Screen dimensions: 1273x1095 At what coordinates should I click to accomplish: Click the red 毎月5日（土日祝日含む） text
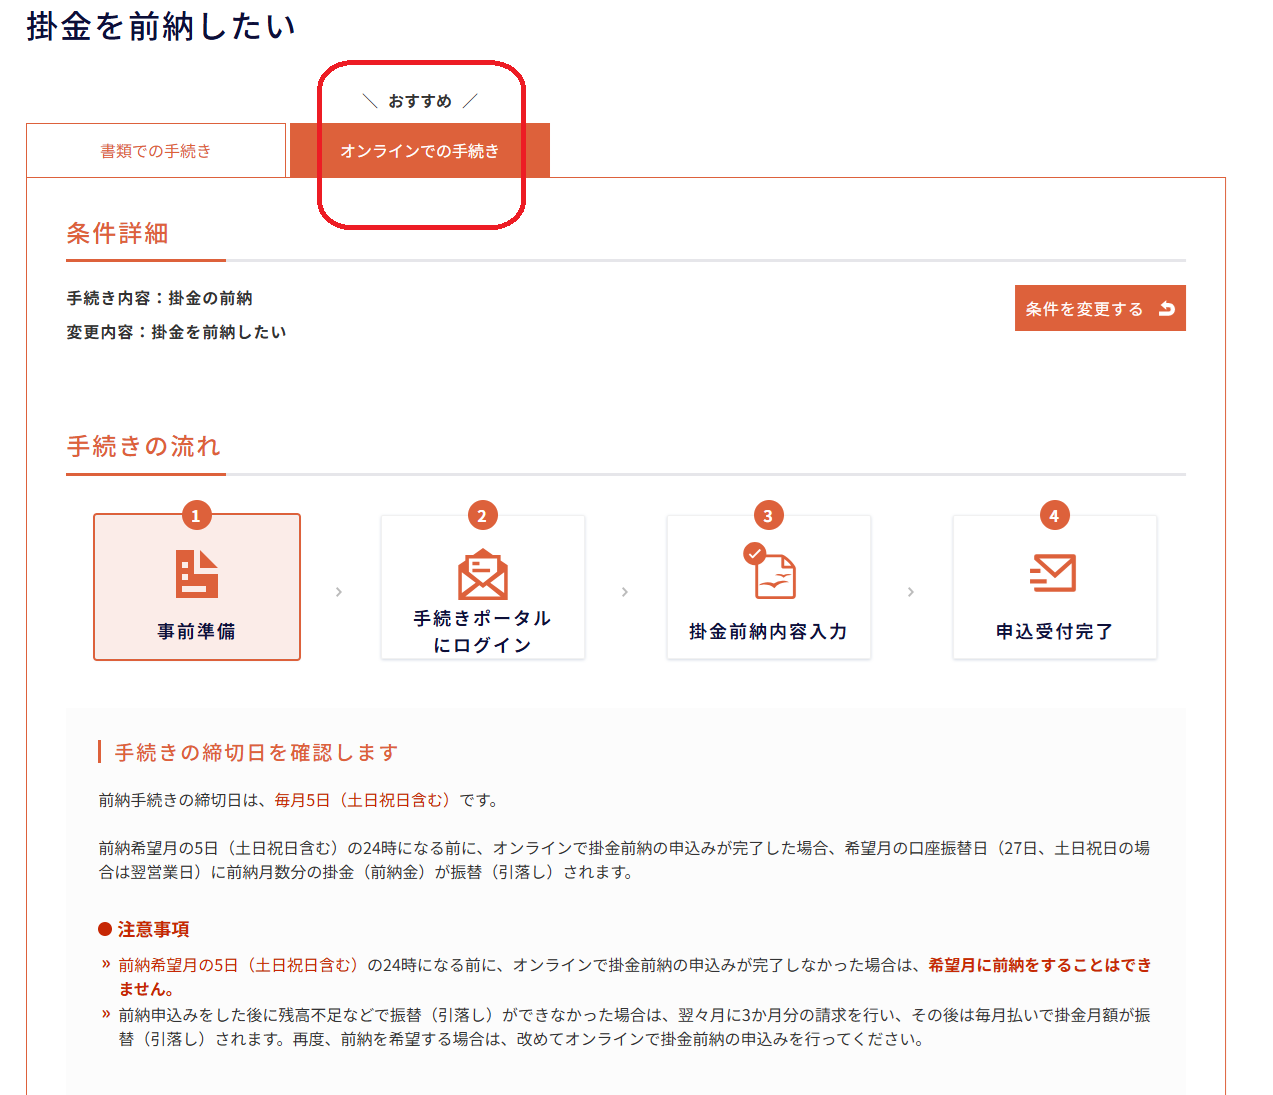(365, 800)
